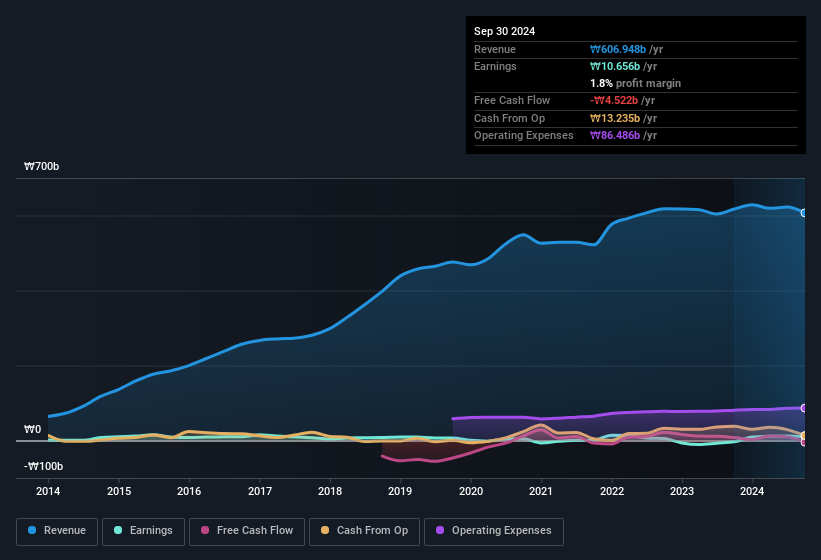Toggle the Free Cash Flow legend button

pyautogui.click(x=247, y=531)
